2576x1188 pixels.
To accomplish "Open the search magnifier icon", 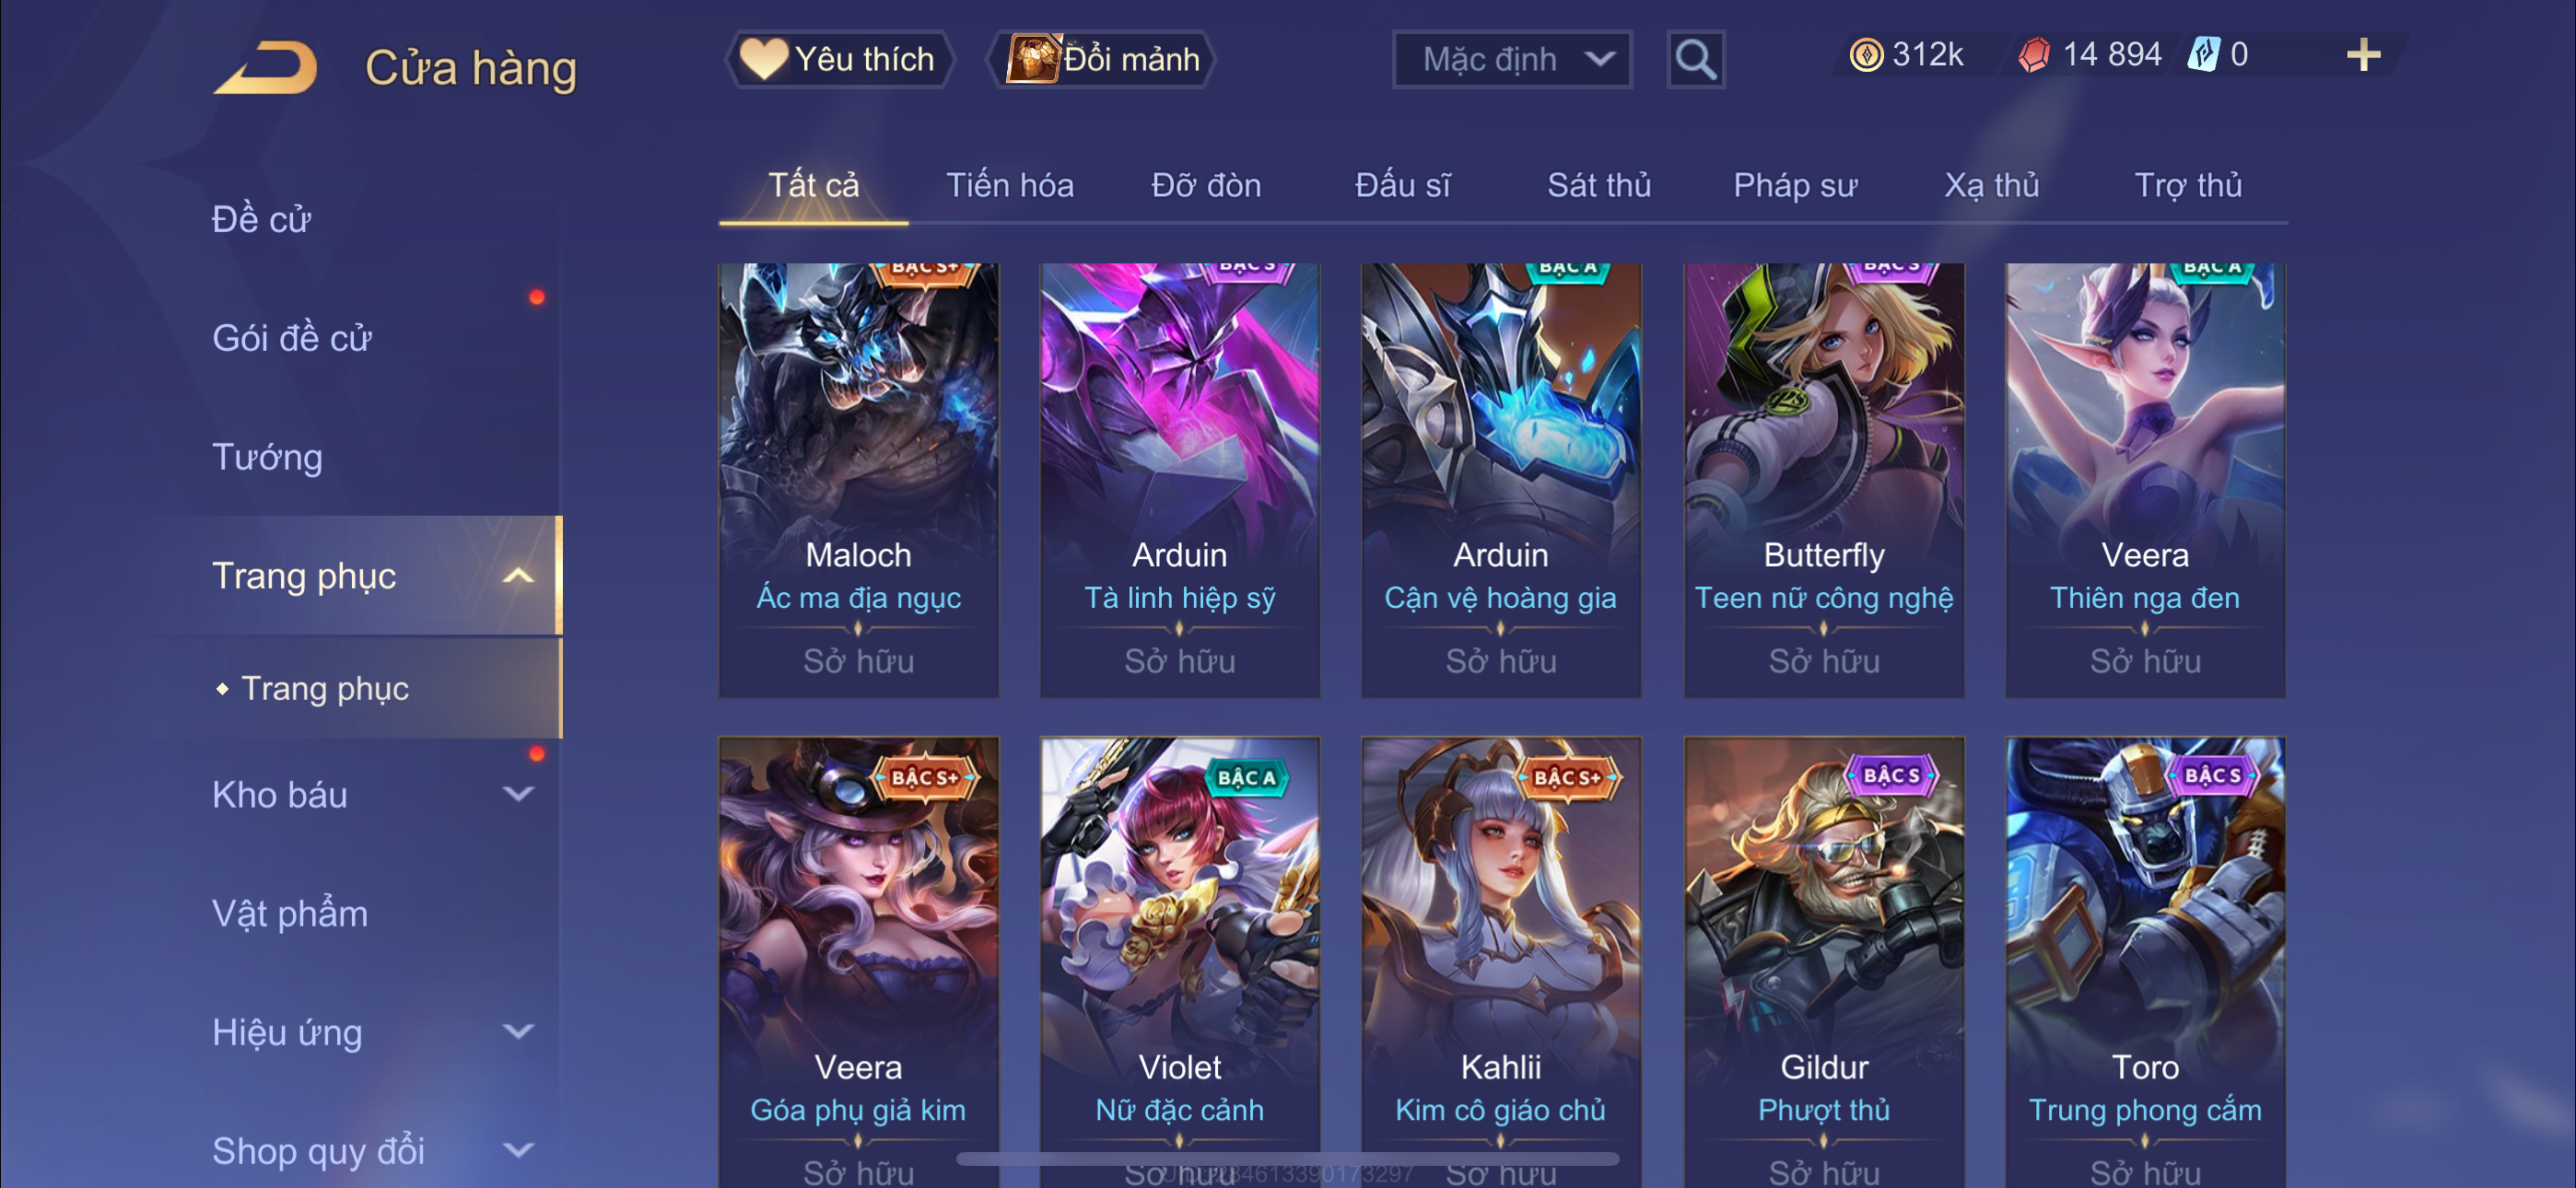I will (1695, 60).
